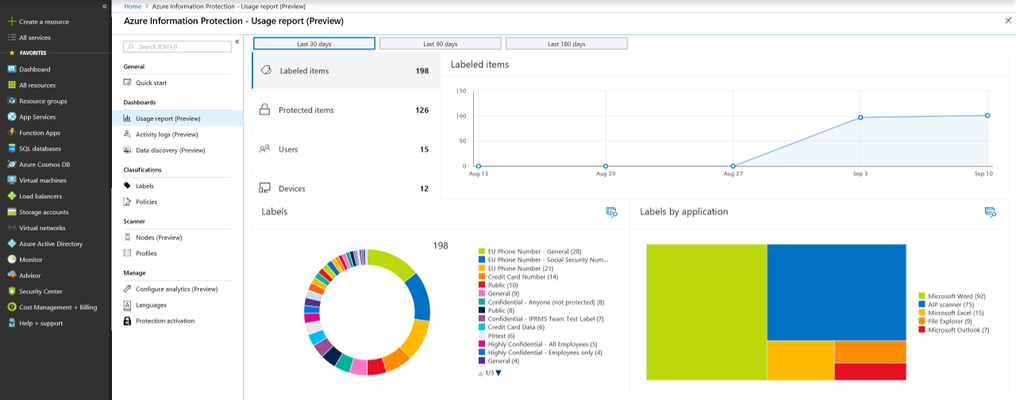Click the Sep 10 data point on chart
The image size is (1016, 400).
(x=987, y=115)
